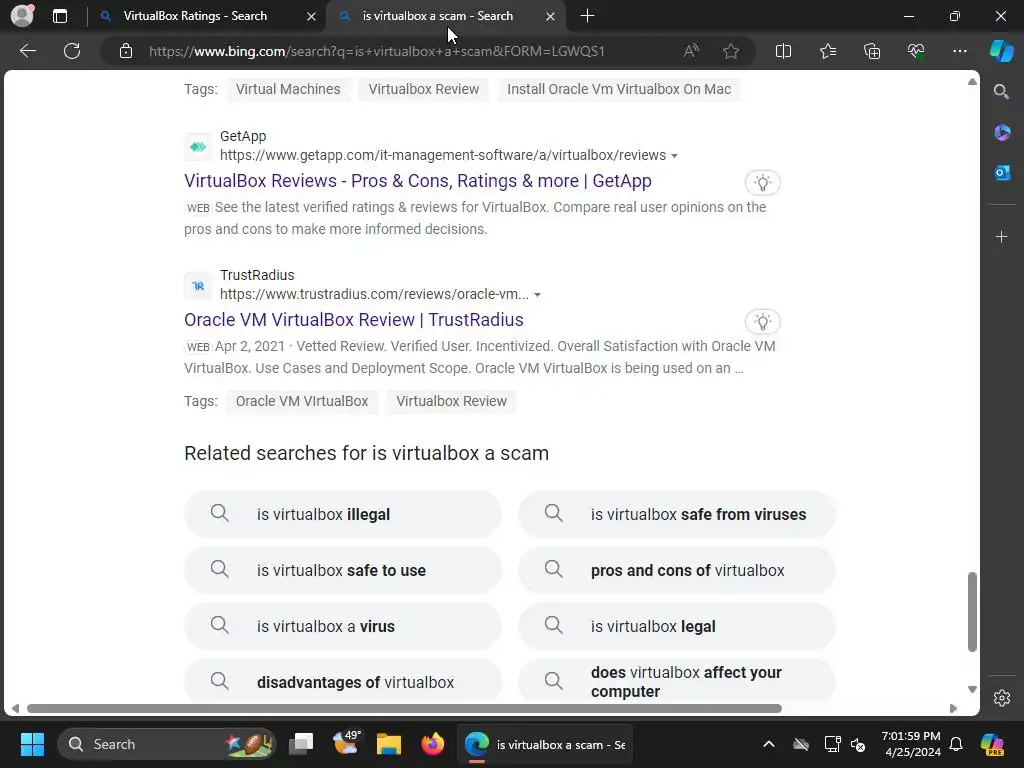Image resolution: width=1024 pixels, height=768 pixels.
Task: Open Copilot from the toolbar
Action: pos(1001,51)
